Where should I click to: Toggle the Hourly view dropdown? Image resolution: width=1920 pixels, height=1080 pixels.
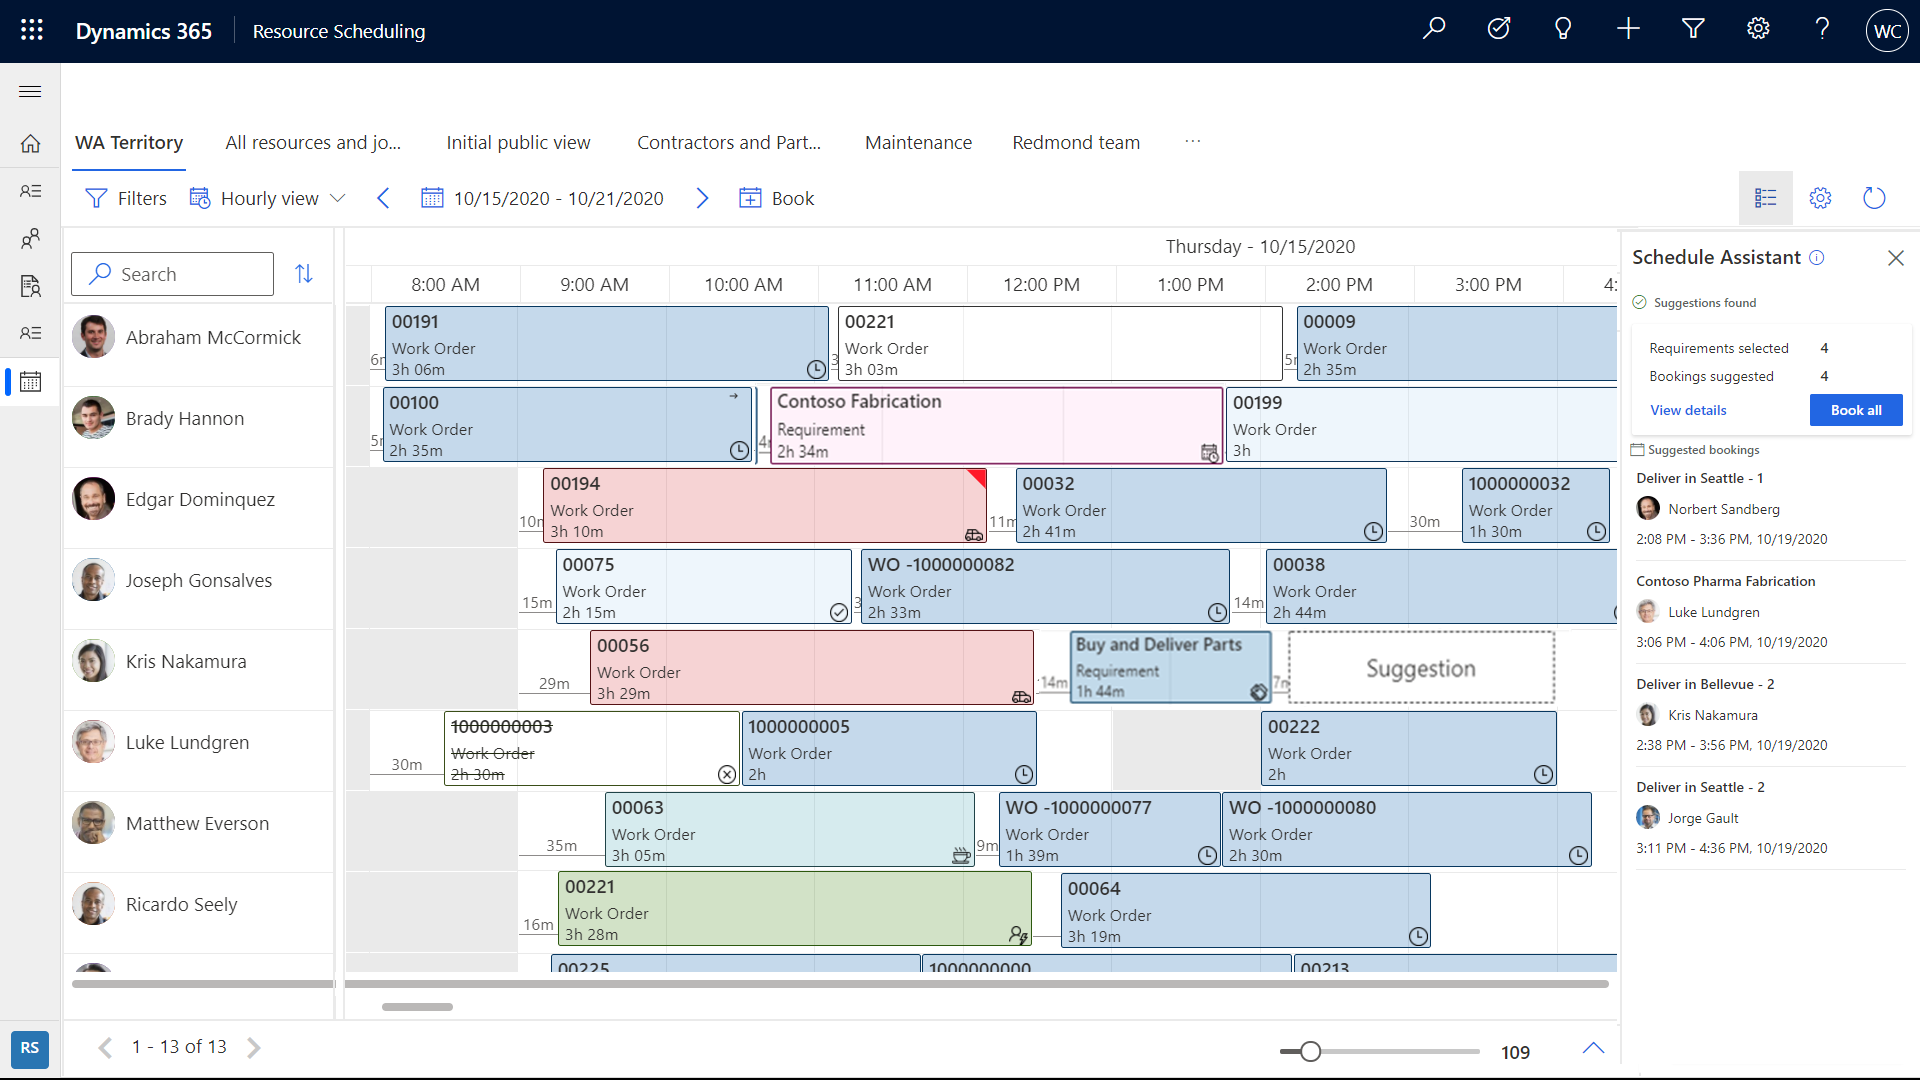pos(338,198)
